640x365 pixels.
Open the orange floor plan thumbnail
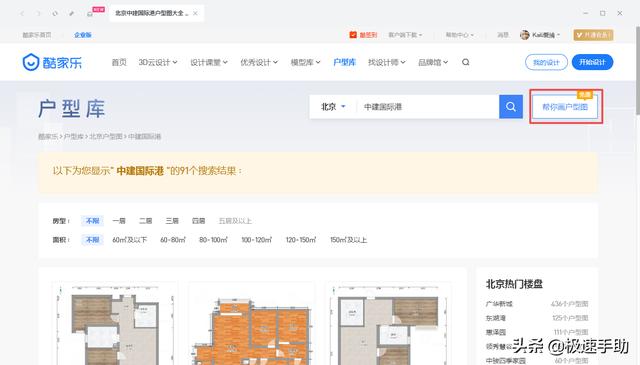pyautogui.click(x=252, y=324)
